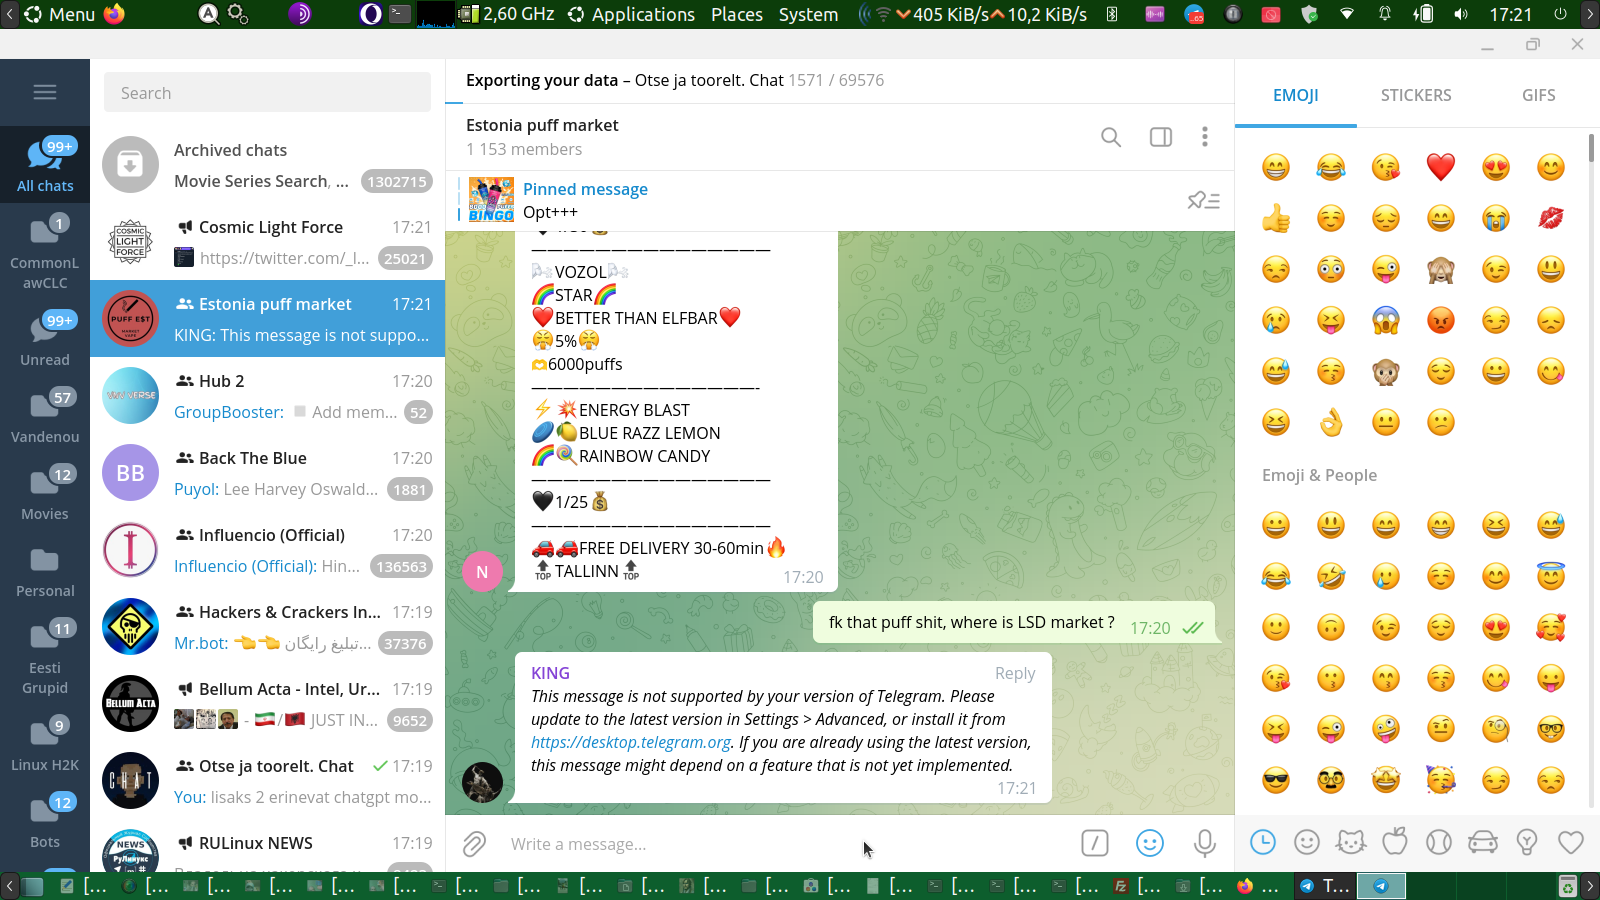
Task: Insert the halo angel face emoji
Action: click(1551, 576)
